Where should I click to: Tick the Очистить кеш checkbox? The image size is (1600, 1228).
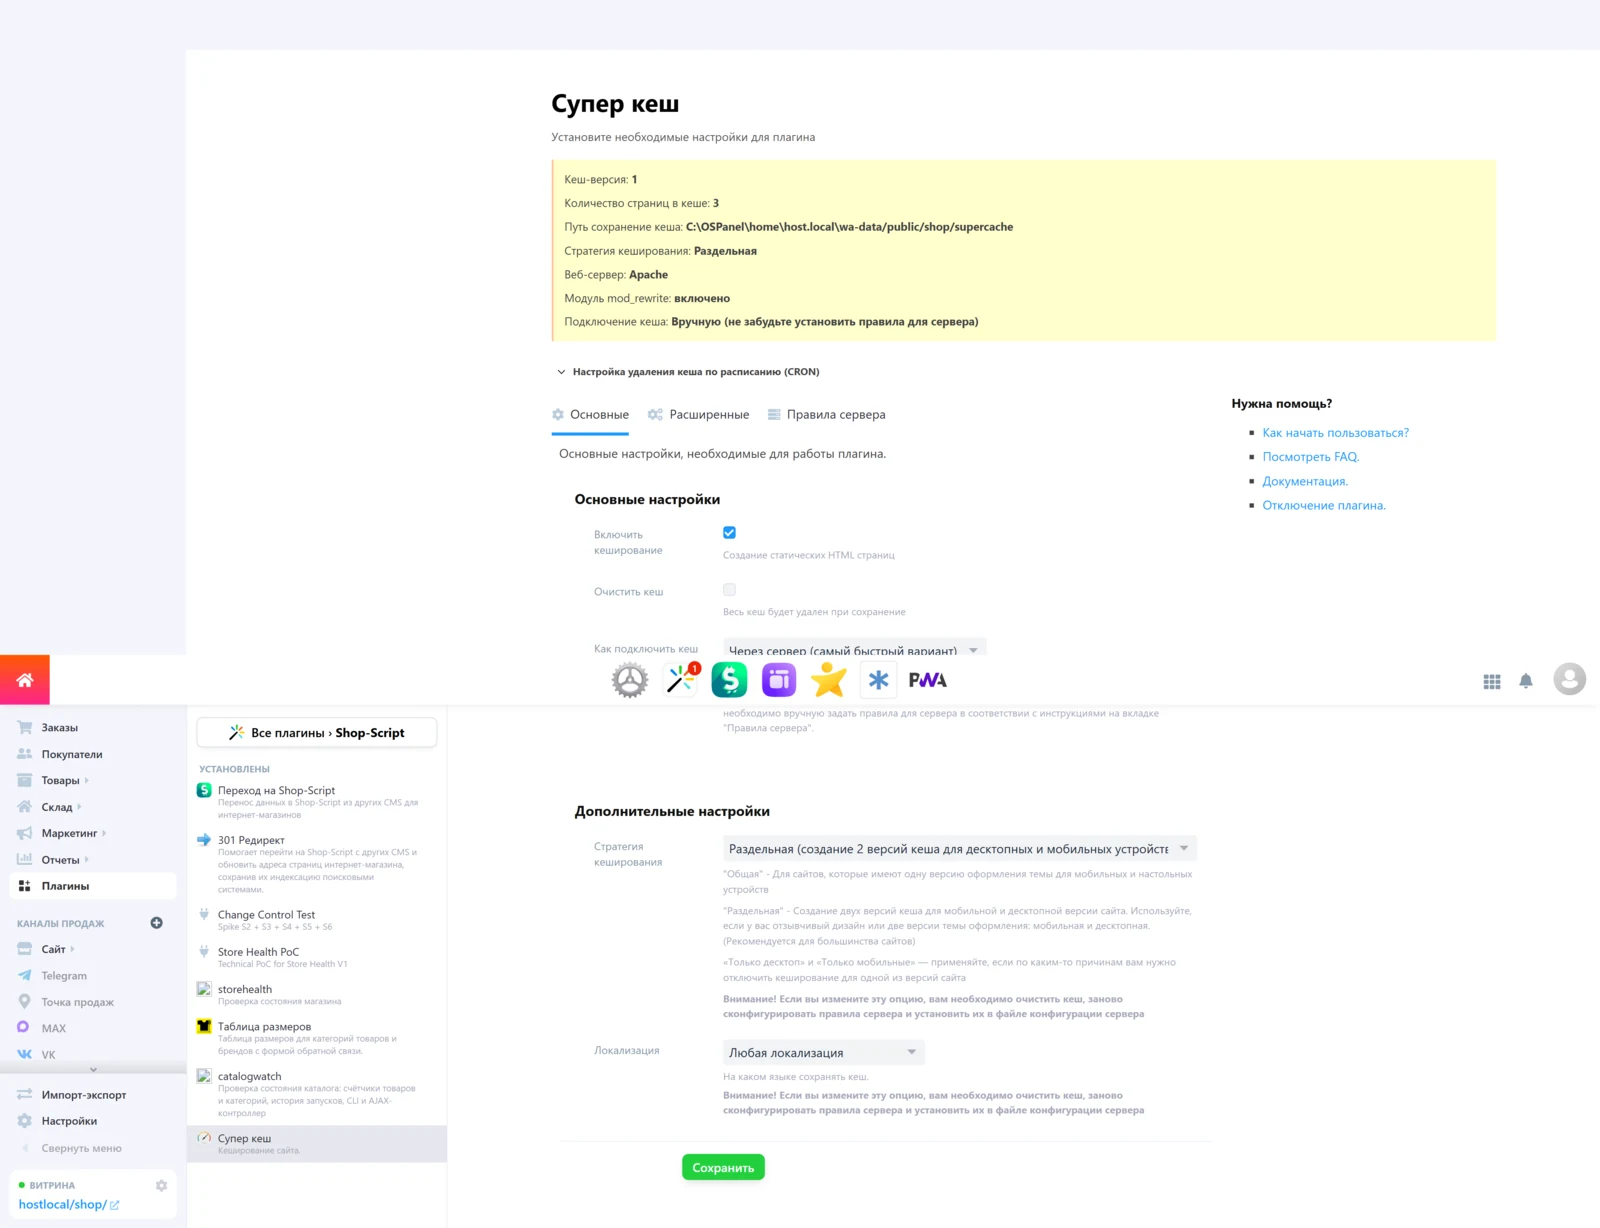[729, 590]
